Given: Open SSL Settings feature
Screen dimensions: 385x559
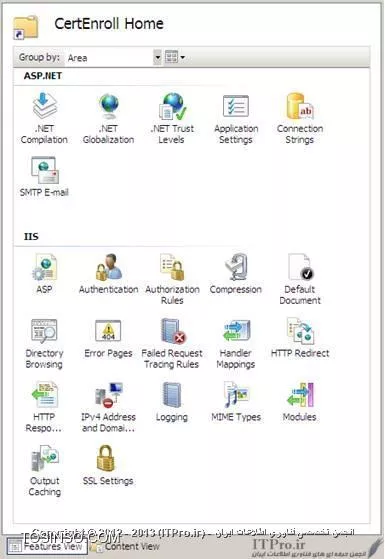Looking at the screenshot, I should (108, 465).
